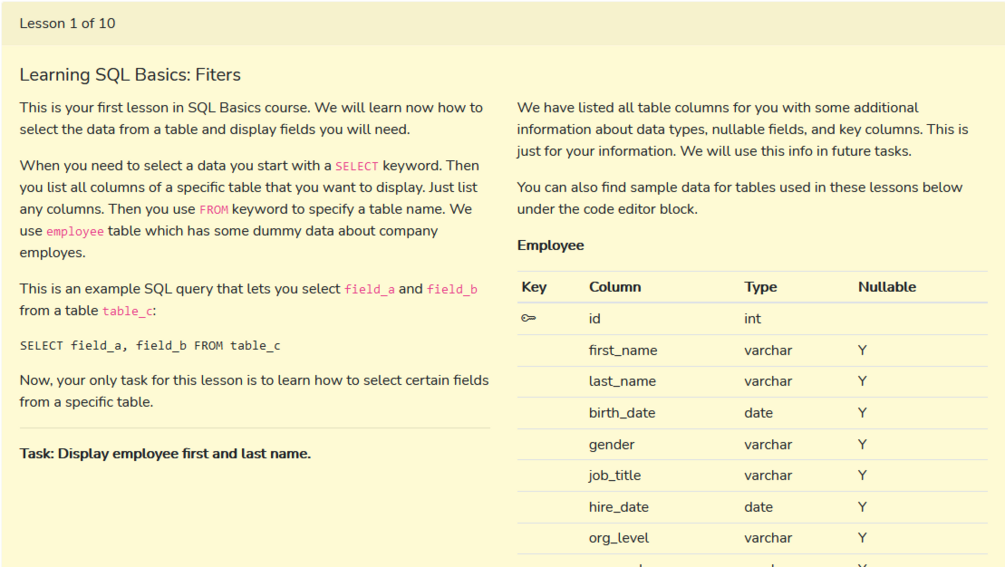The height and width of the screenshot is (567, 1005).
Task: Click the highlighted FROM keyword
Action: [x=214, y=210]
